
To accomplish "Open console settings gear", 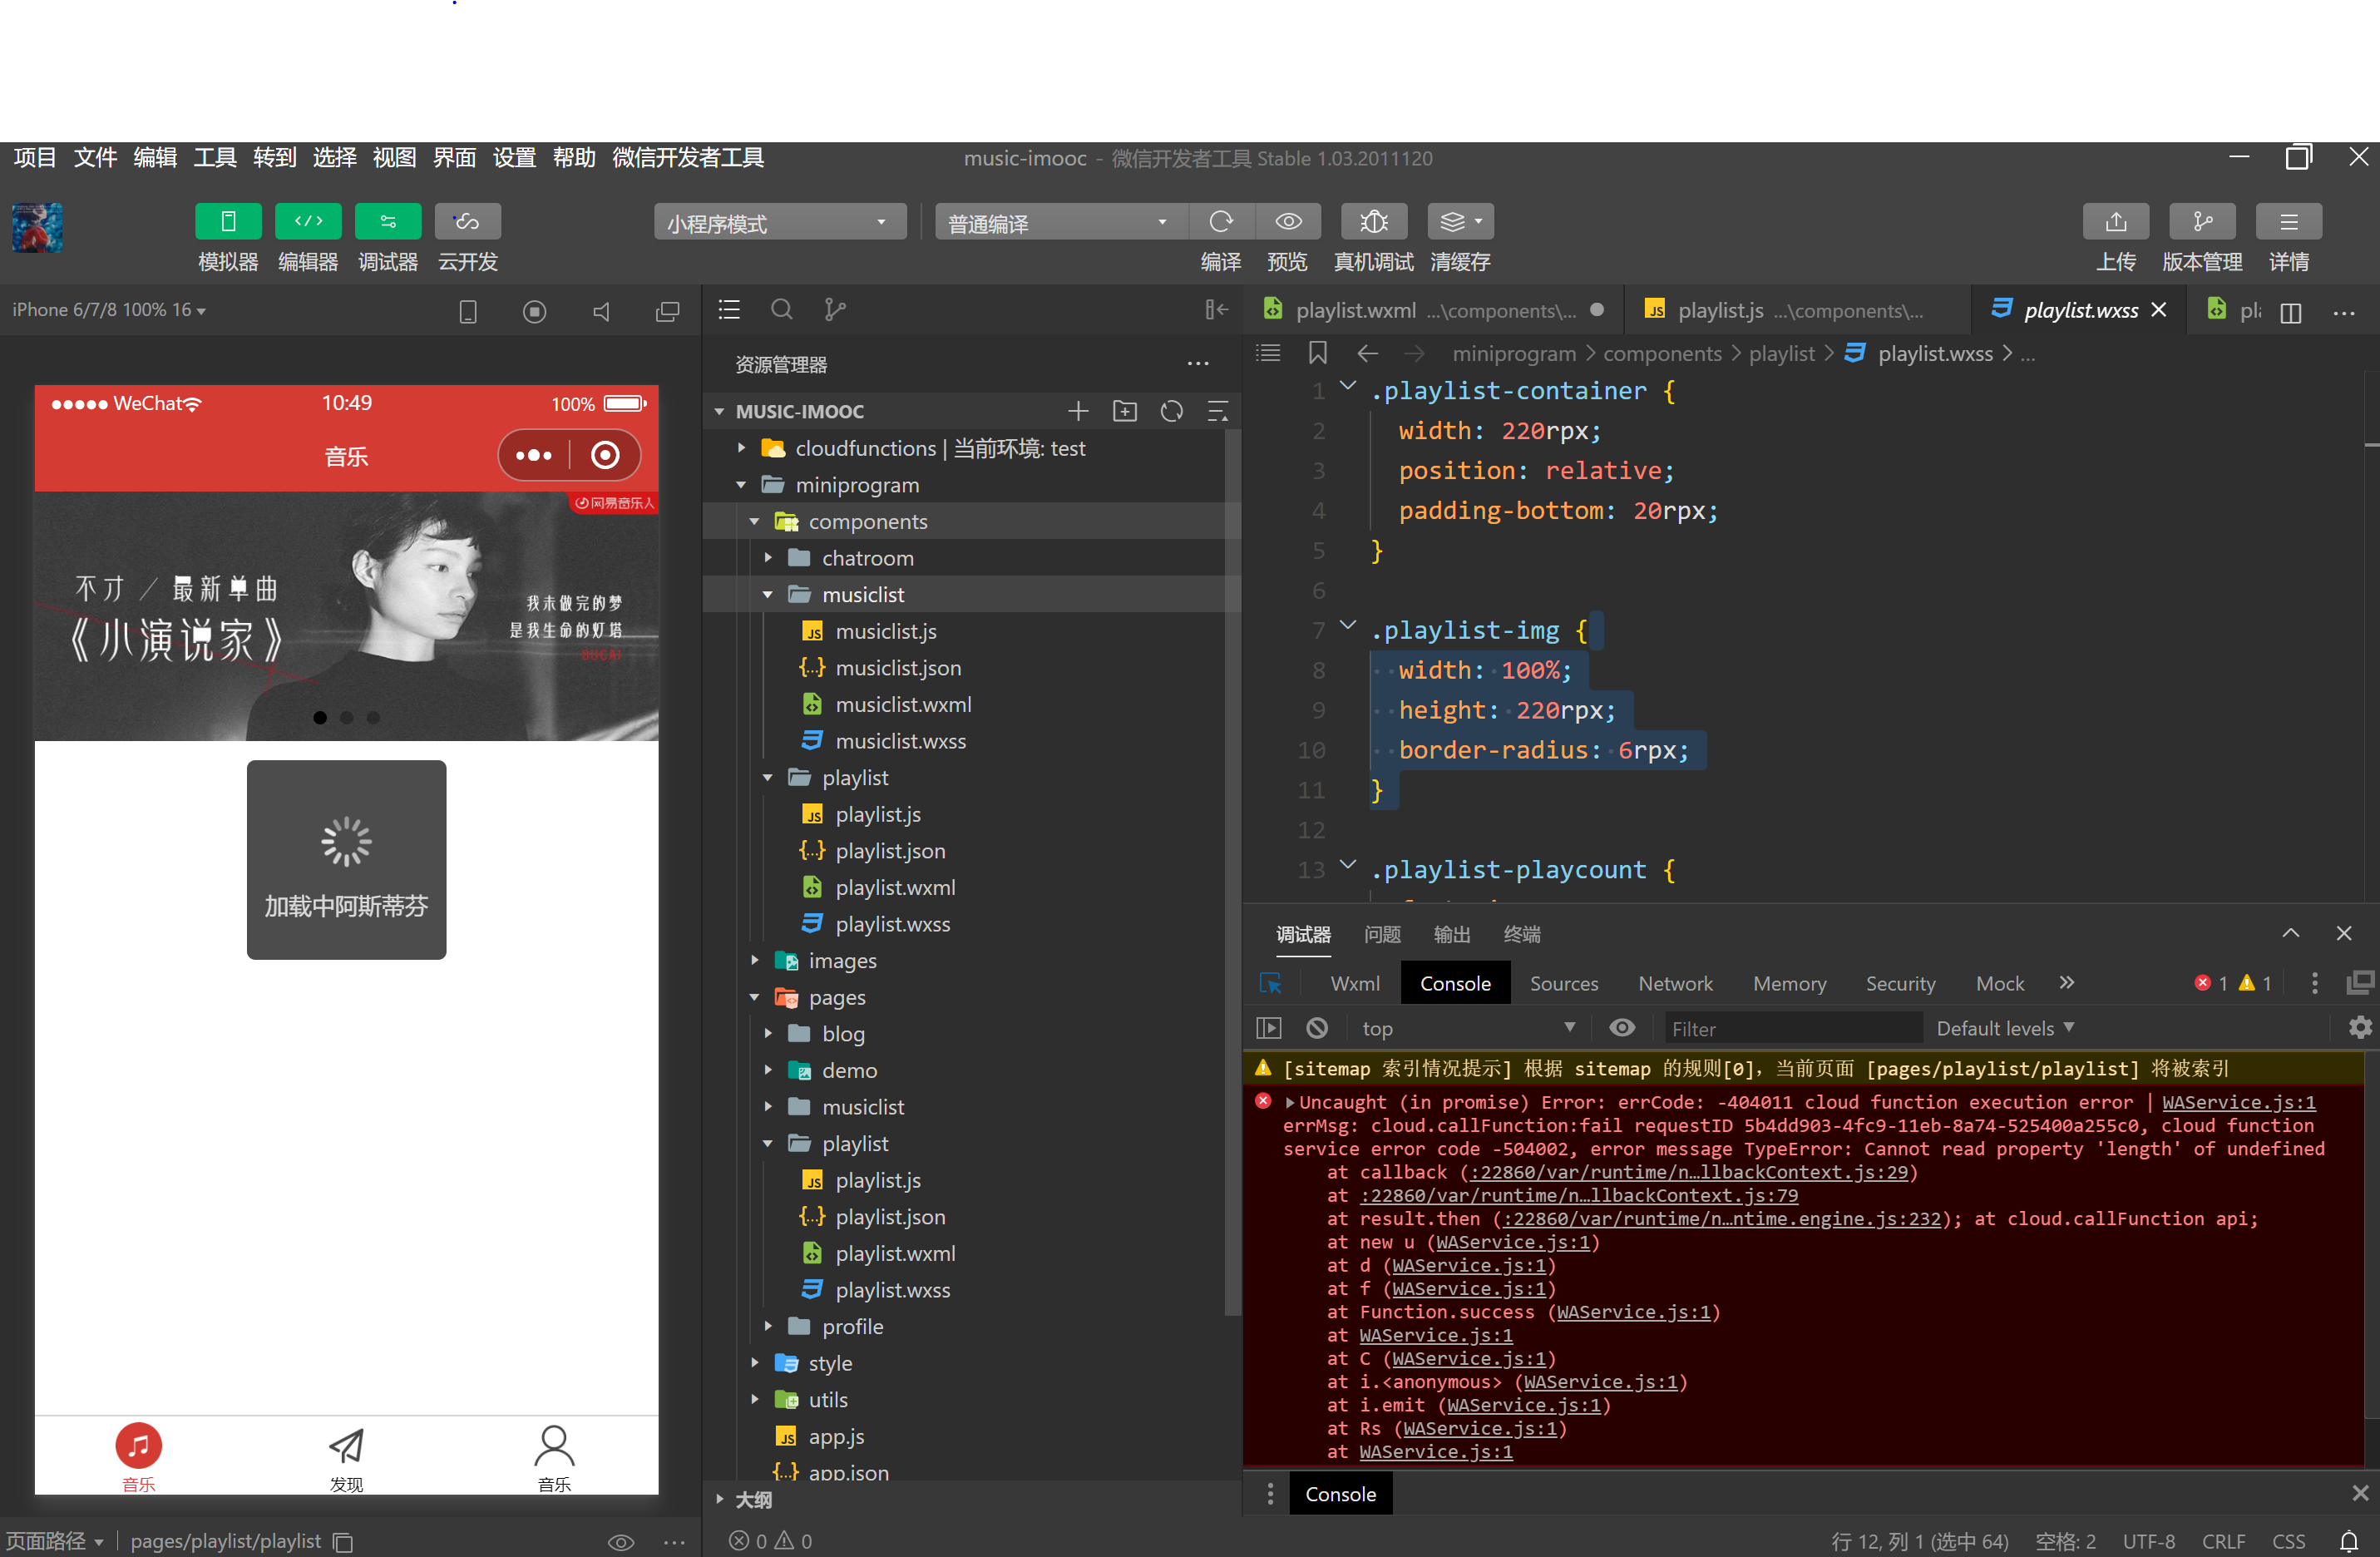I will point(2360,1028).
